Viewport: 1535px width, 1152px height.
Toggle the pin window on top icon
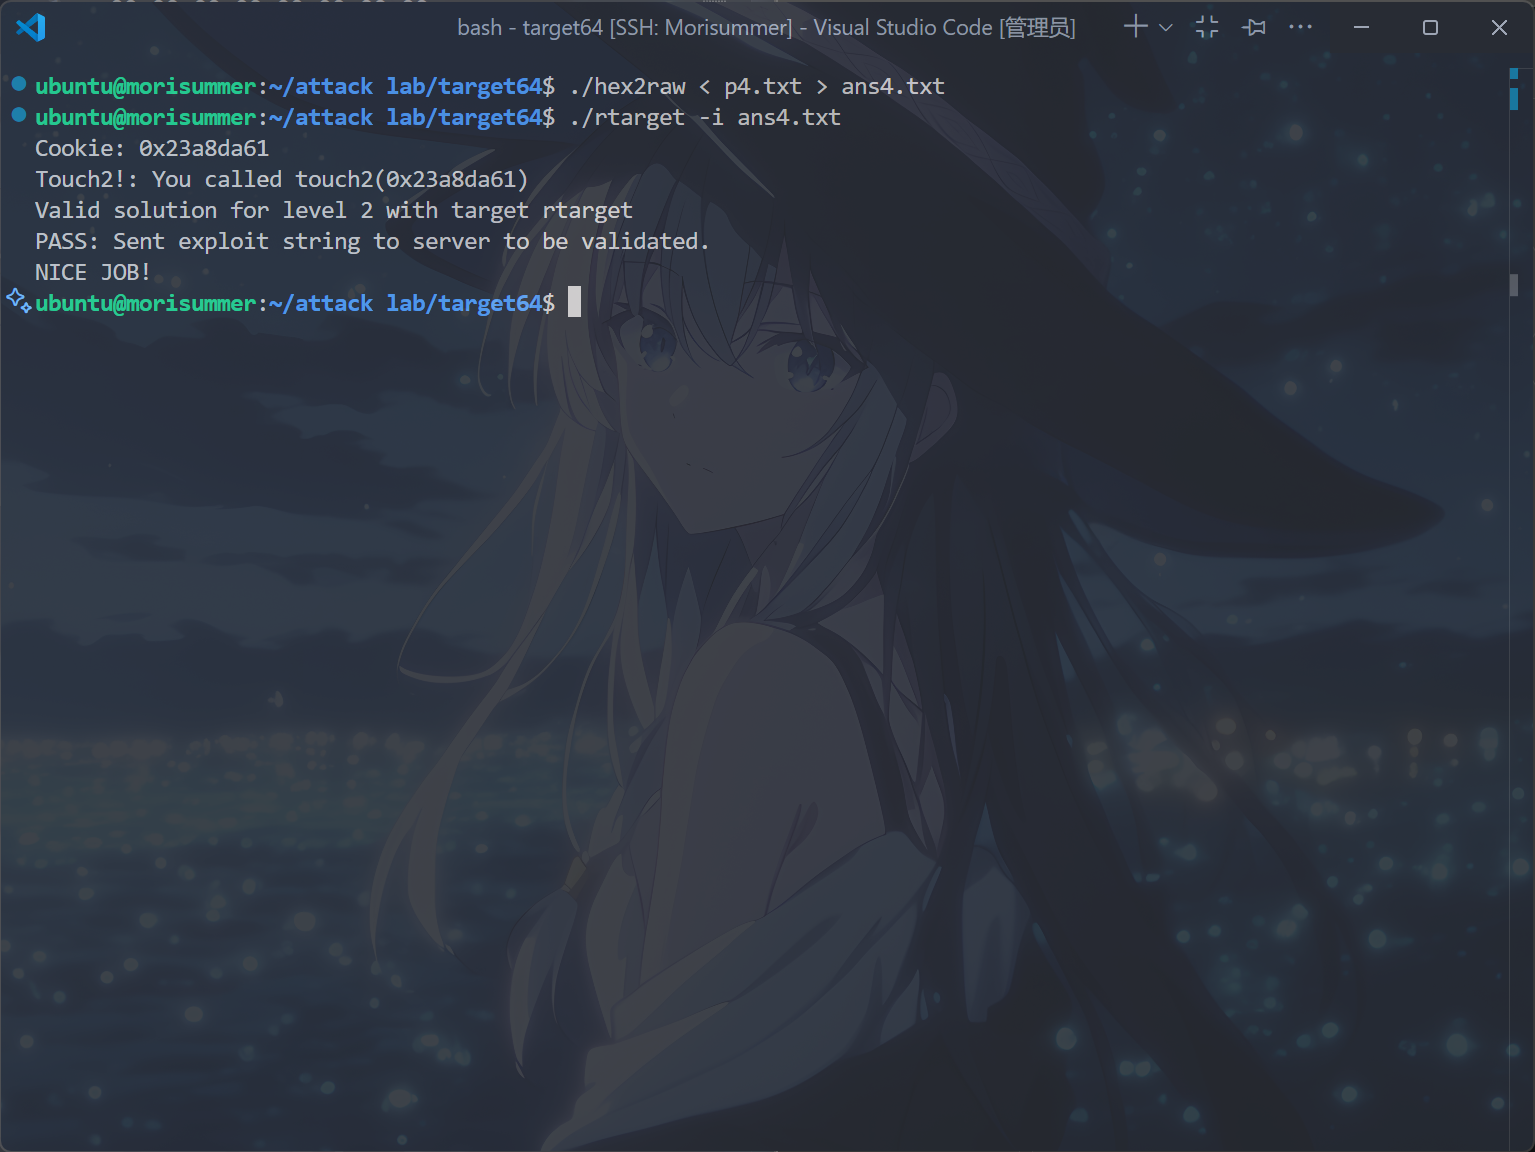[1254, 27]
